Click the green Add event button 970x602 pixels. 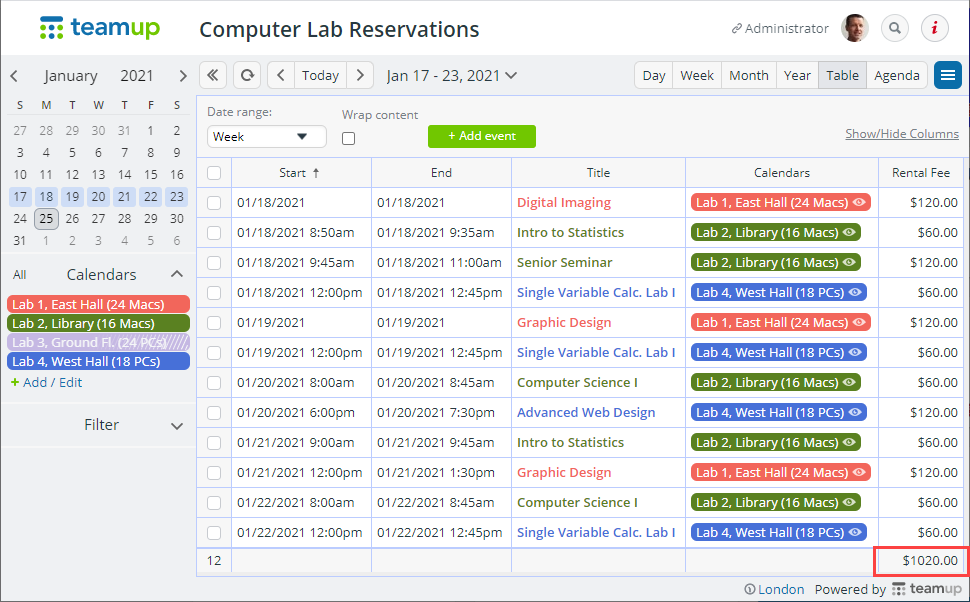point(482,136)
